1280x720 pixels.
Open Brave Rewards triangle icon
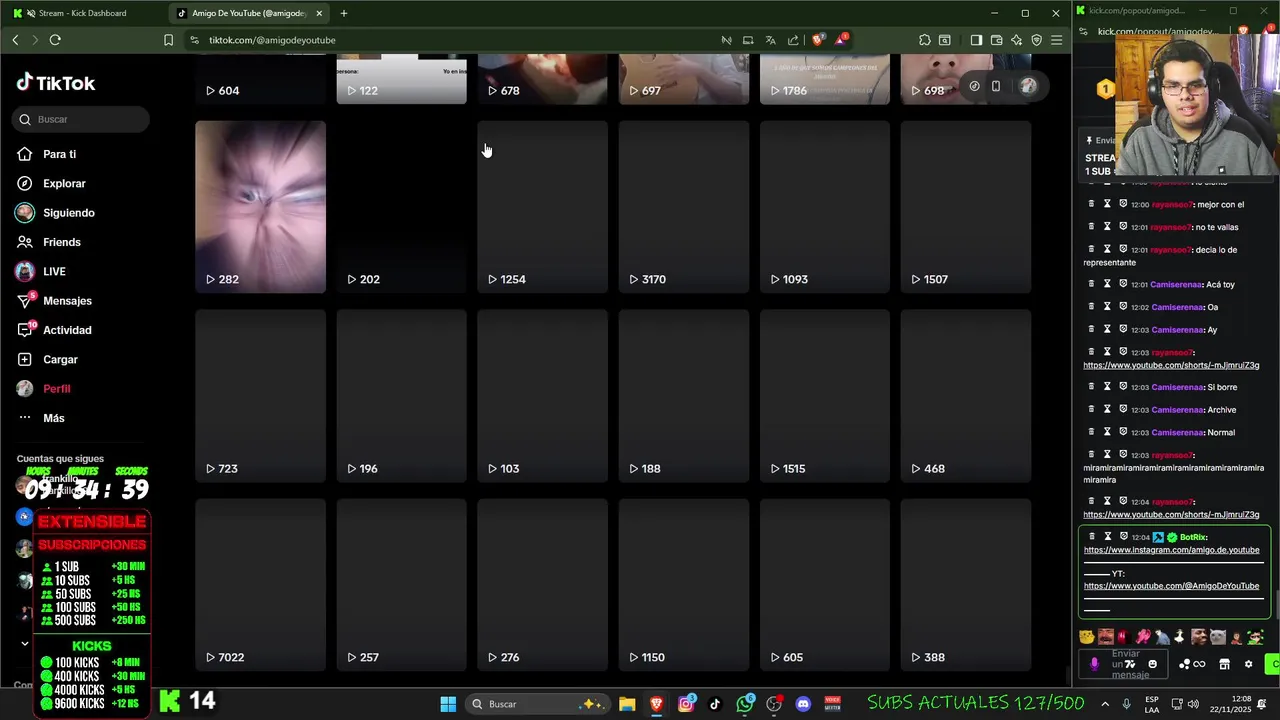coord(842,40)
